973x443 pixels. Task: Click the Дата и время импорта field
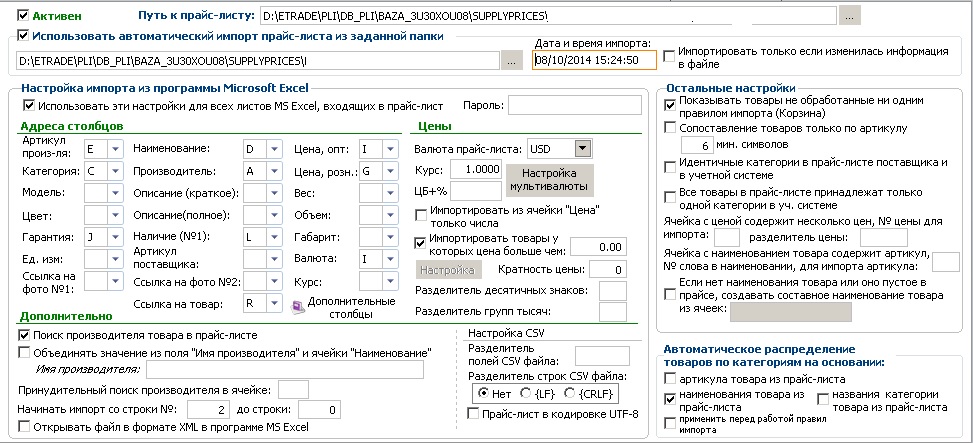(x=594, y=60)
